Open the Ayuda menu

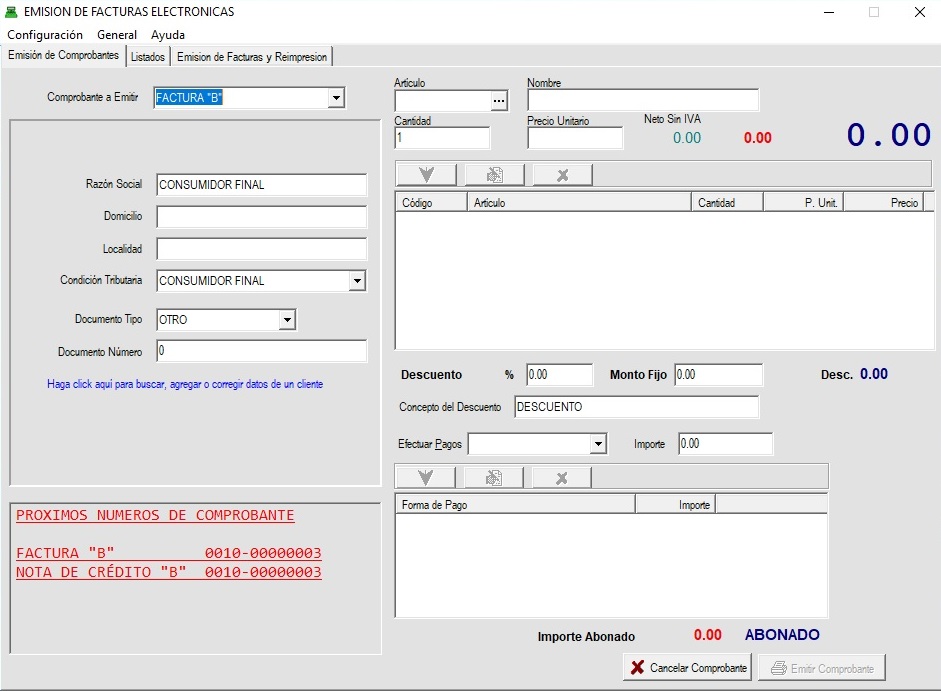168,35
